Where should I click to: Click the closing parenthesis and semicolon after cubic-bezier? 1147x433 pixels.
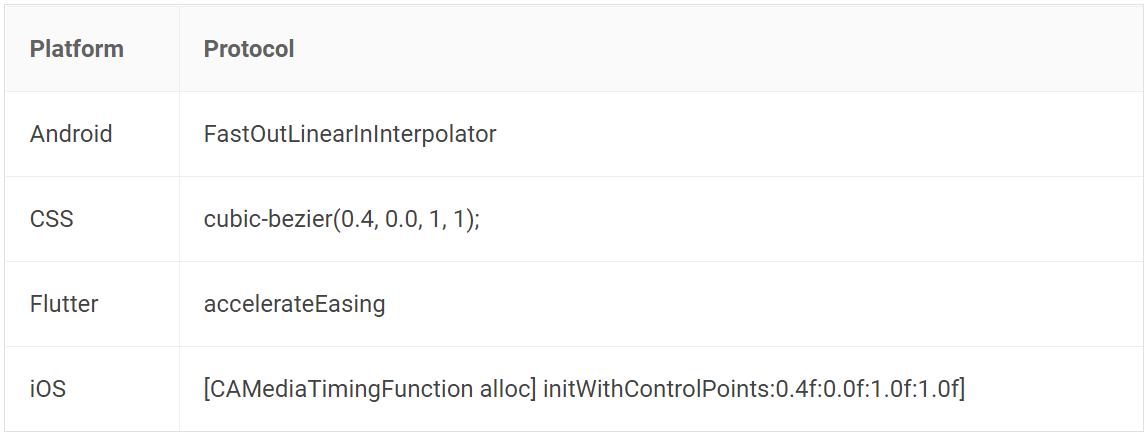[x=473, y=219]
